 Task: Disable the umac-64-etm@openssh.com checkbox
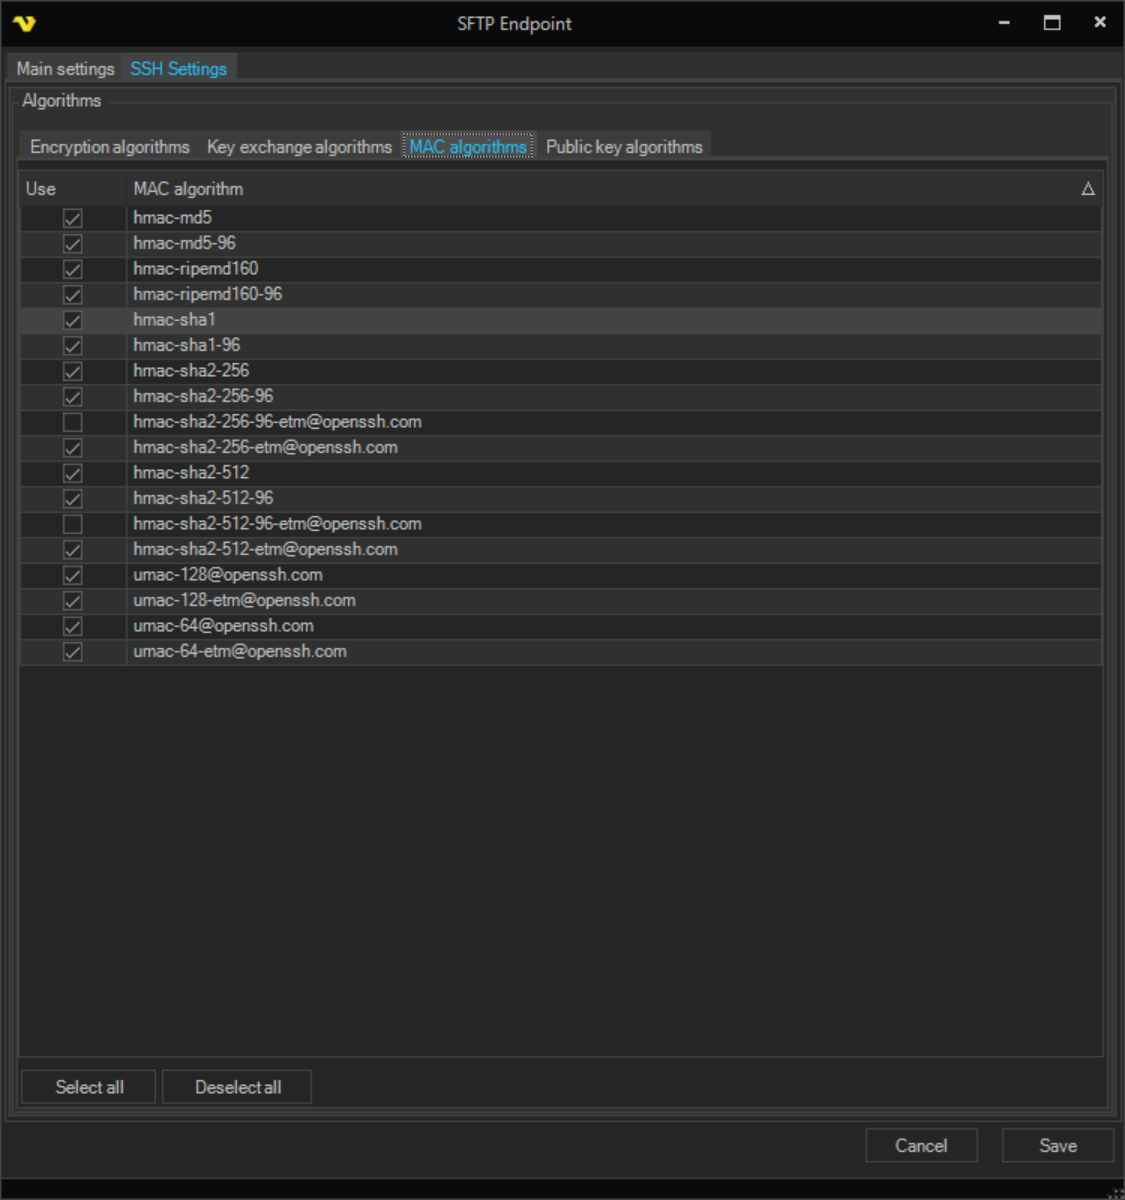(x=73, y=652)
